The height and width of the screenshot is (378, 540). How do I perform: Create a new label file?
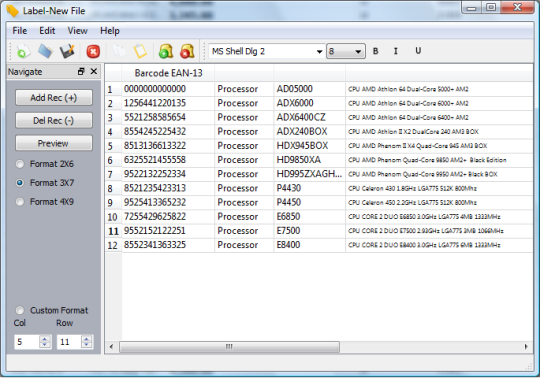[x=23, y=52]
